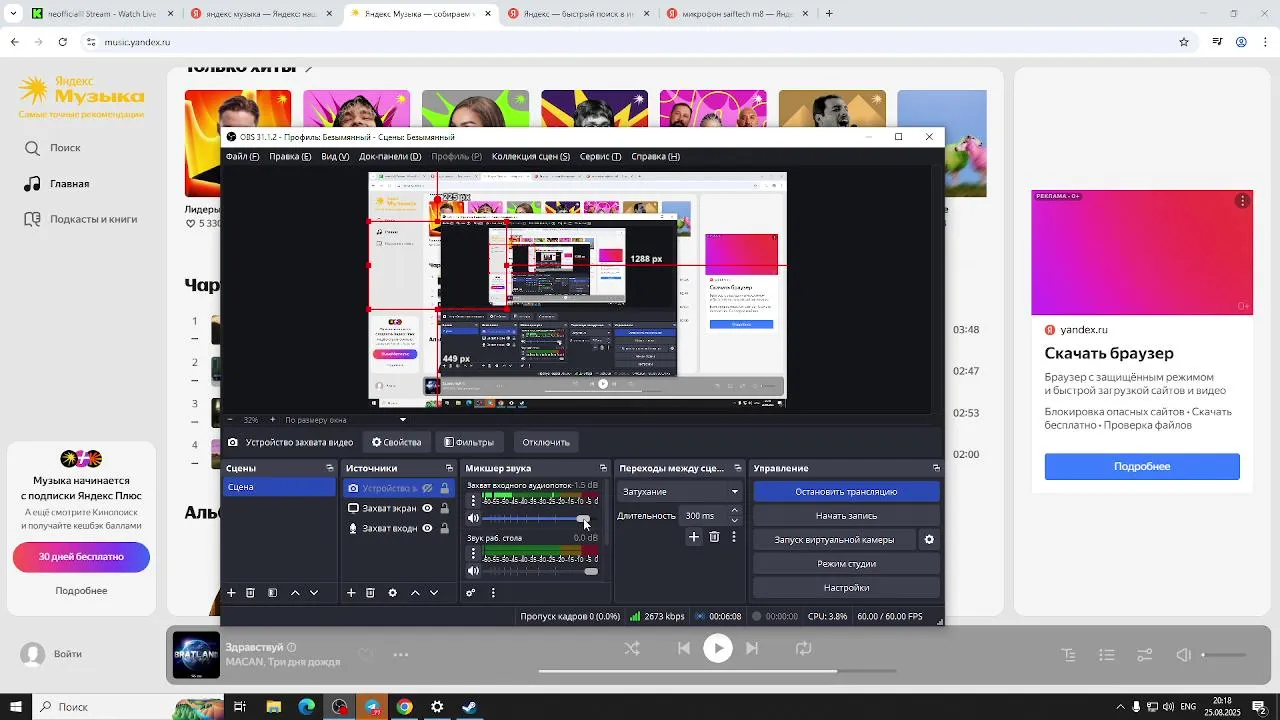This screenshot has height=720, width=1280.
Task: Decrease transition duration with down arrow
Action: [735, 520]
